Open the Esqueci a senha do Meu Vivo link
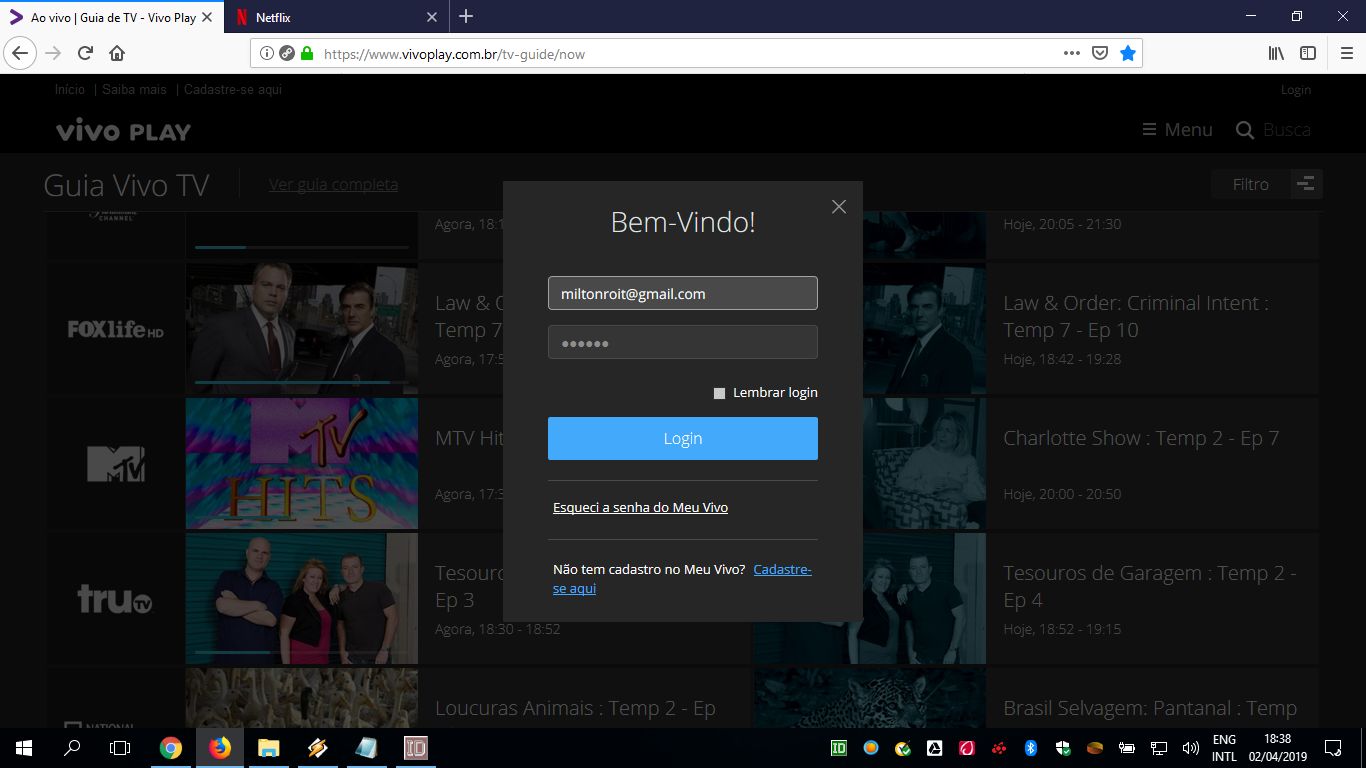This screenshot has width=1366, height=768. (640, 508)
